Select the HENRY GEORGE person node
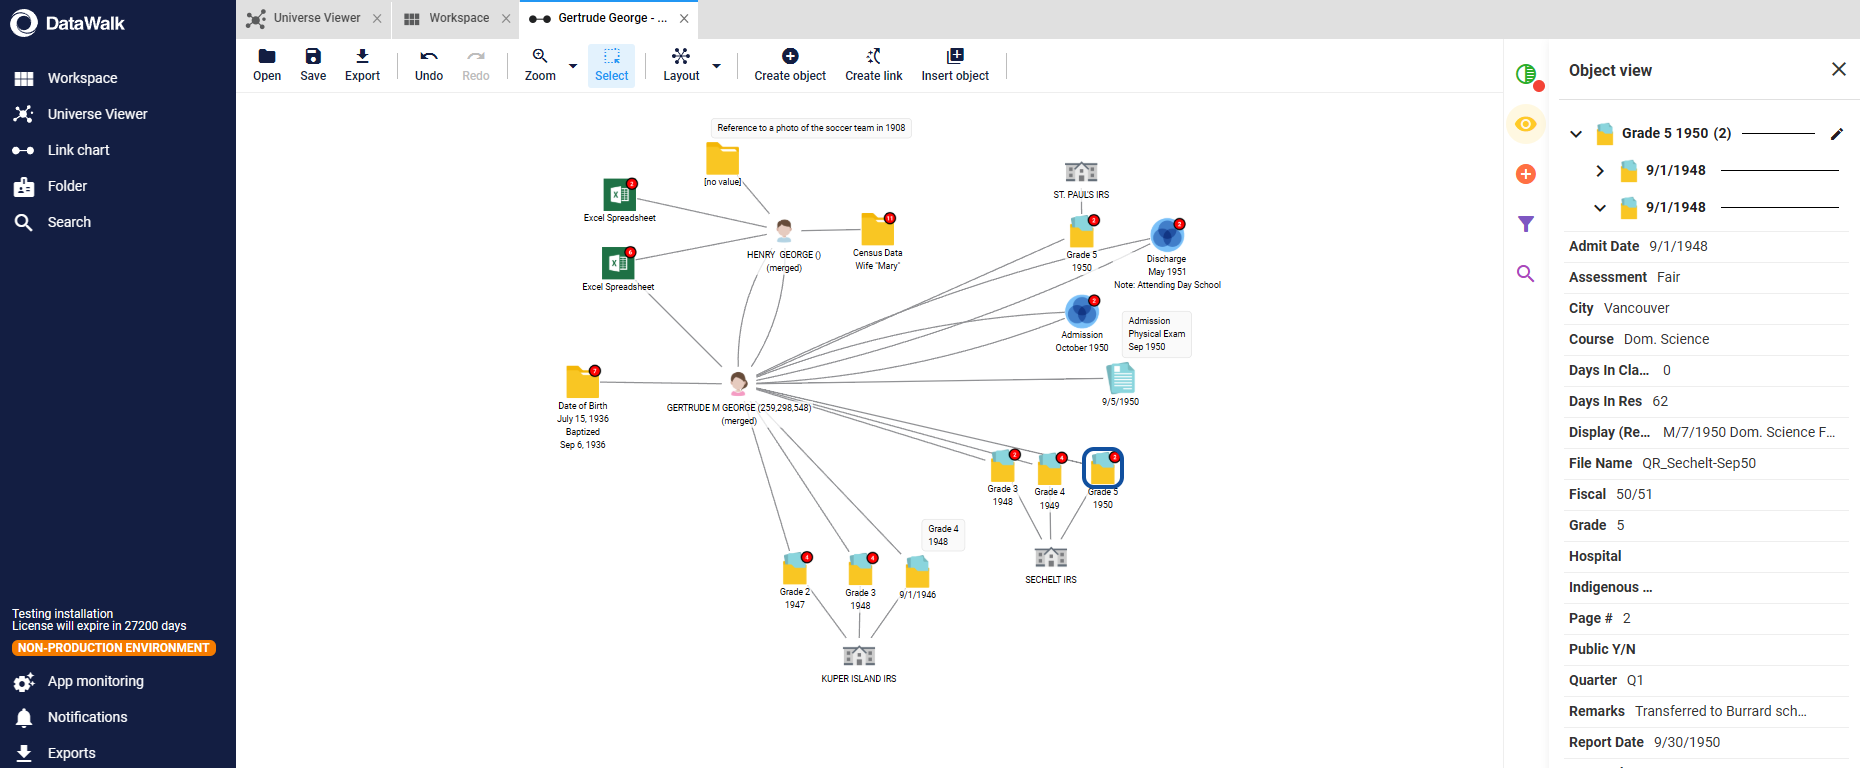 (x=784, y=231)
